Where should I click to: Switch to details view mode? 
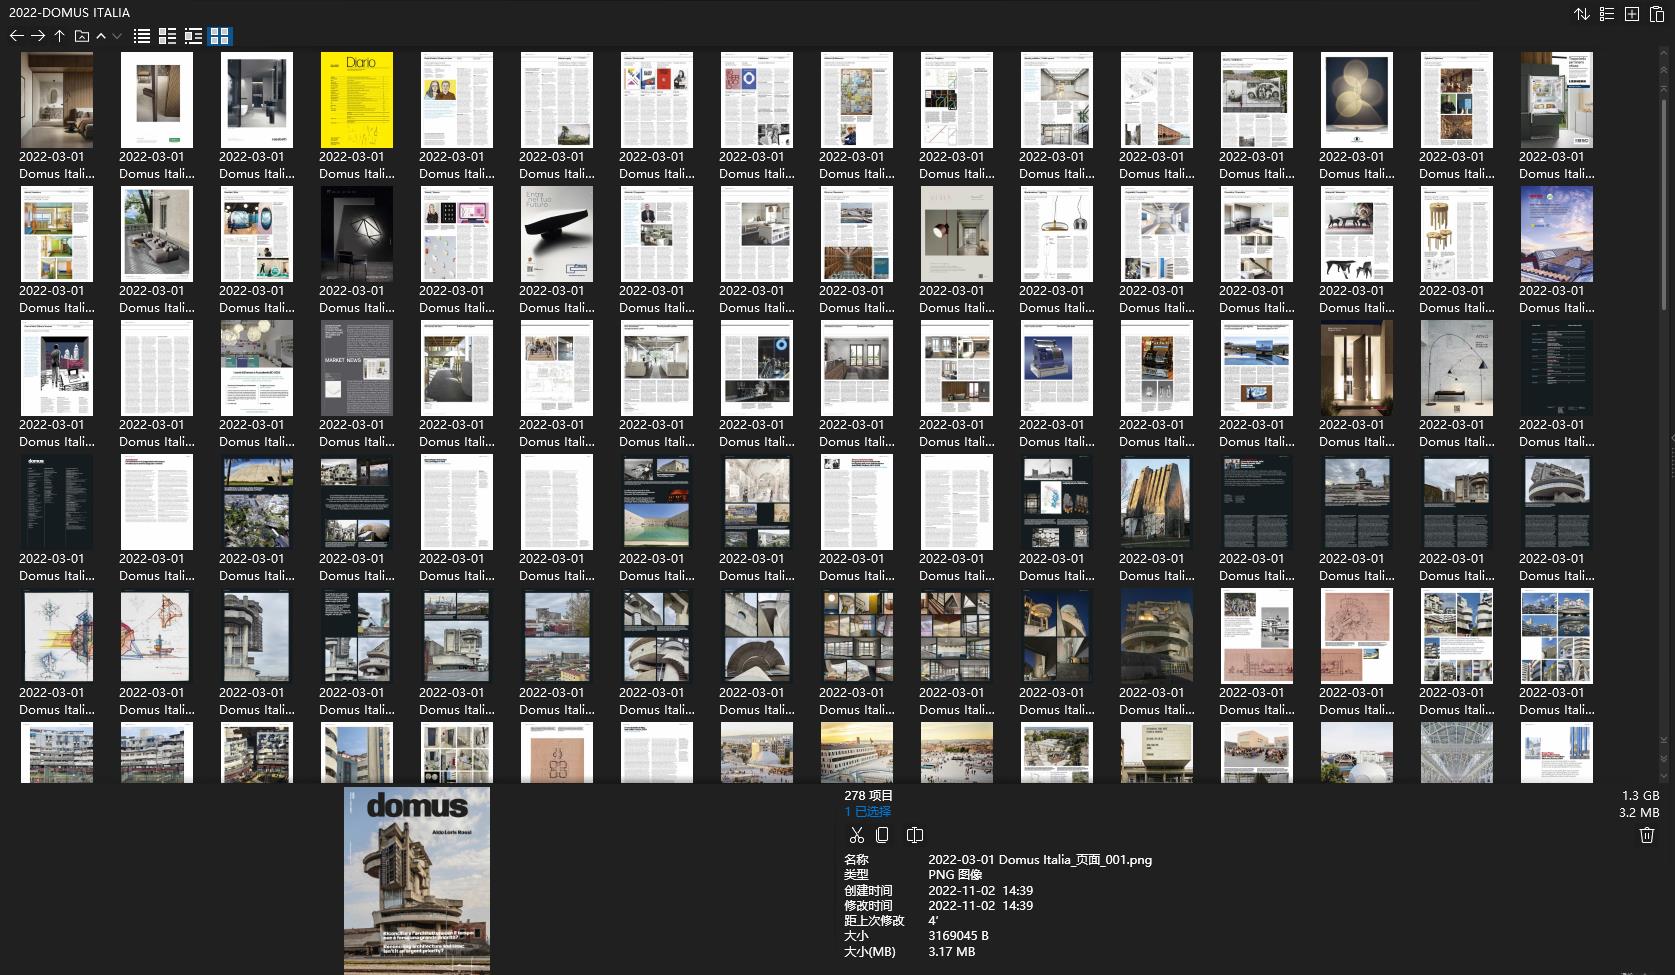click(x=166, y=36)
